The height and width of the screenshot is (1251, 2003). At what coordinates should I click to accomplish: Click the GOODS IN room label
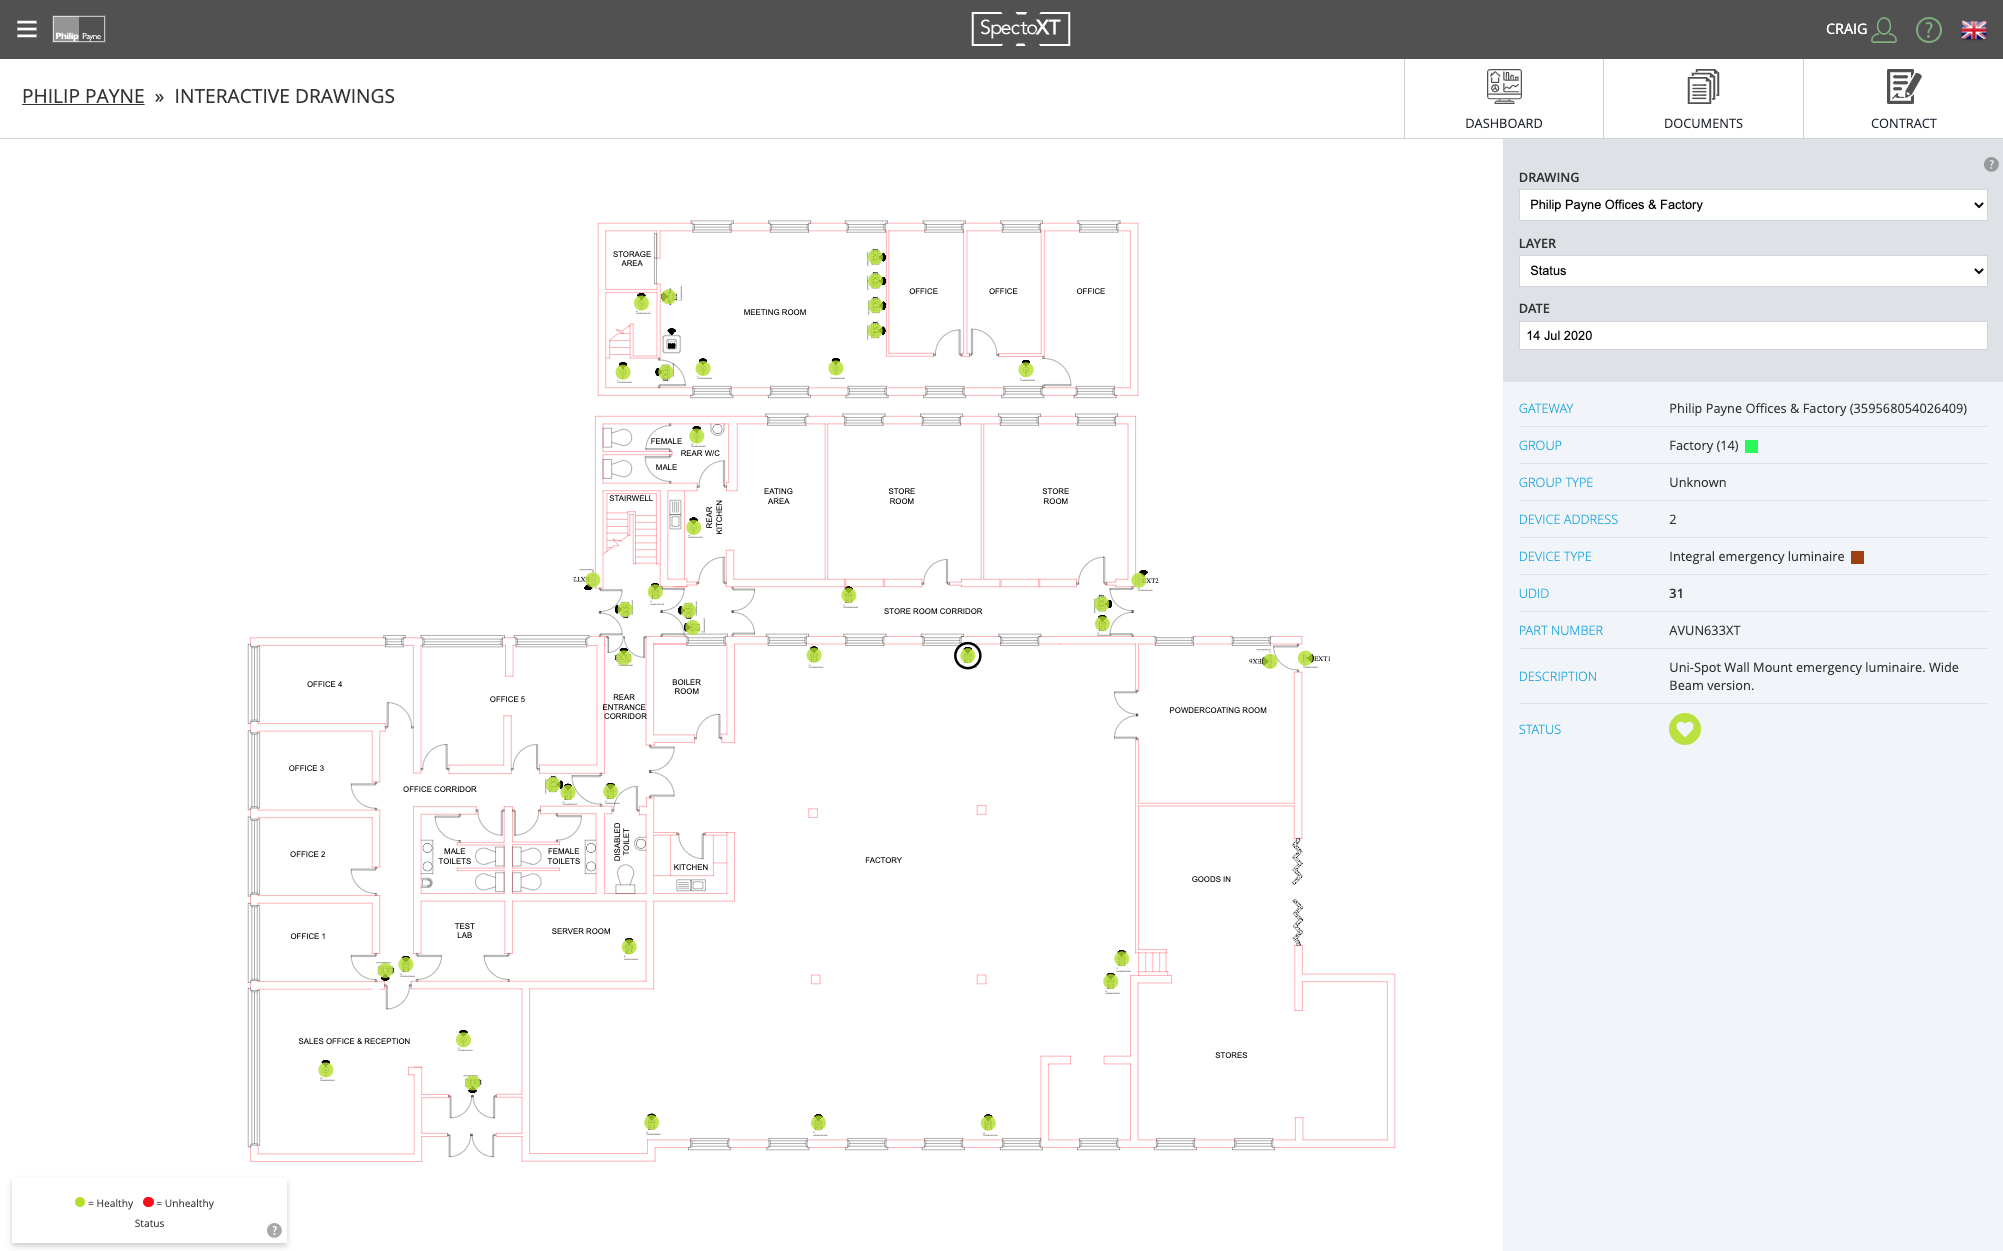(1210, 879)
